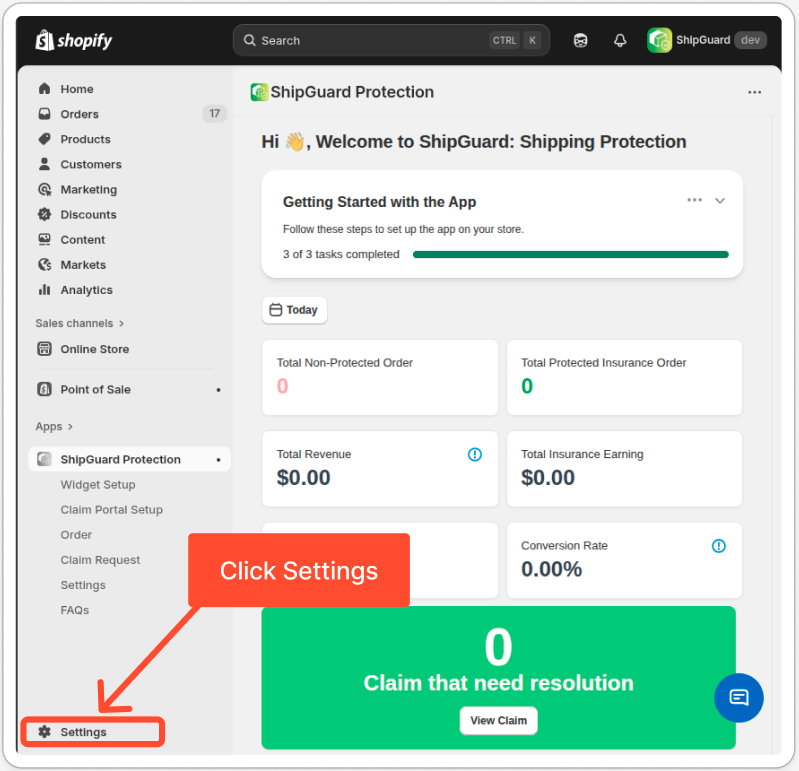799x771 pixels.
Task: Click the Sidekick assistant icon beside the bell
Action: 581,41
